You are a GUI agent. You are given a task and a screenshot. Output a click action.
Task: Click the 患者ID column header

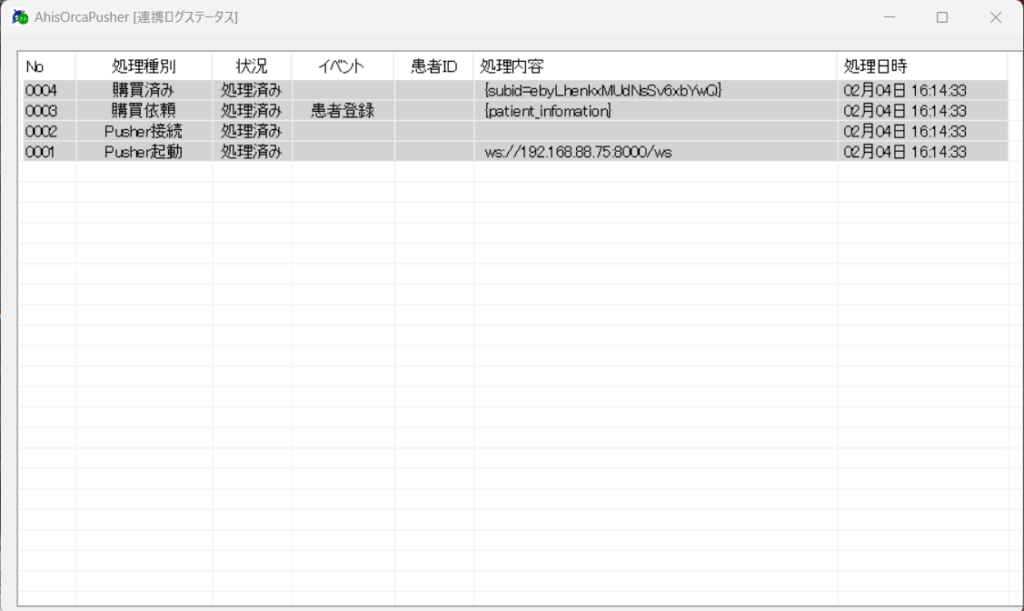coord(434,67)
